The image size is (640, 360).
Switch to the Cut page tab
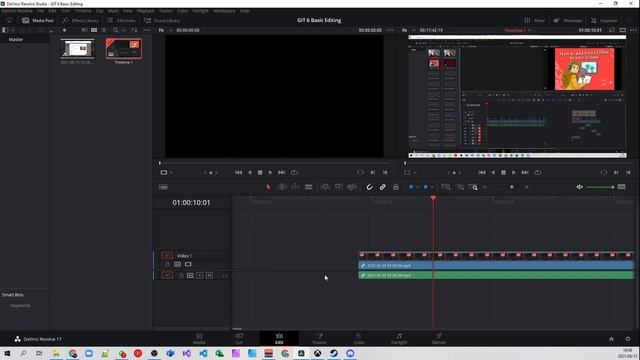(239, 339)
